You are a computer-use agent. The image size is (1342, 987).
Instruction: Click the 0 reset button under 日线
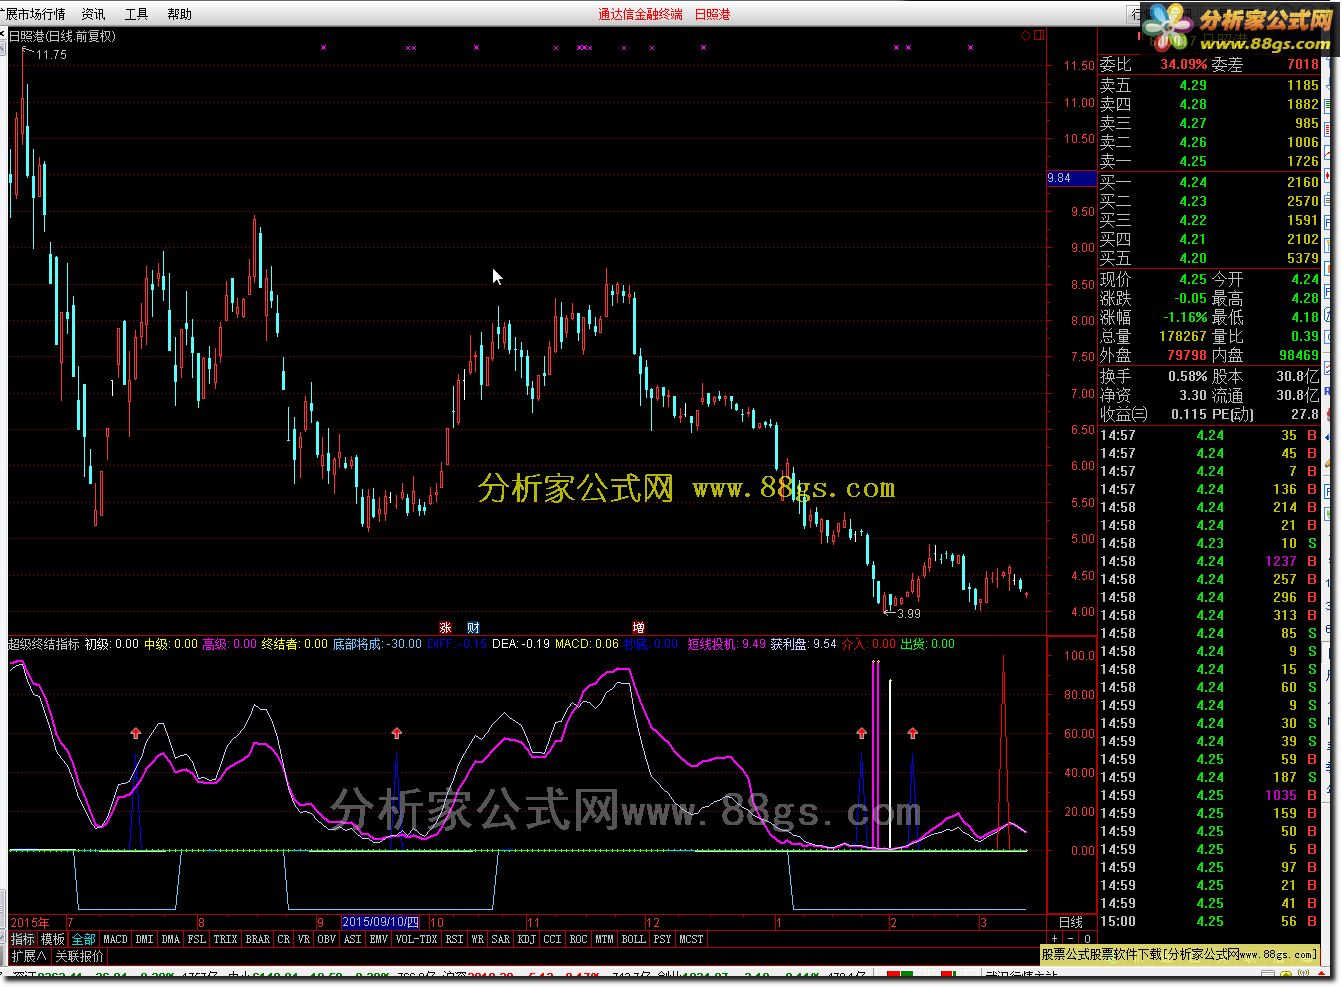(1087, 940)
